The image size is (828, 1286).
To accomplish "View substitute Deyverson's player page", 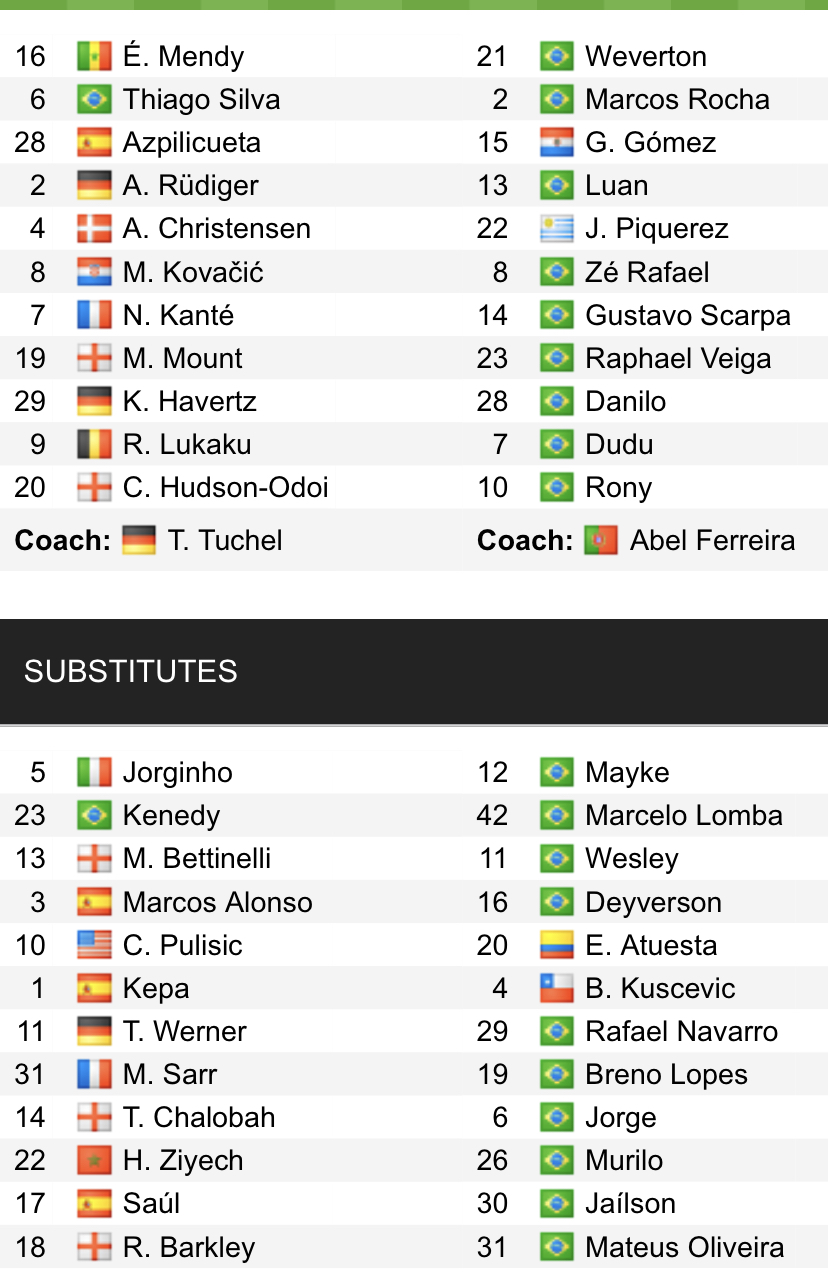I will [653, 902].
